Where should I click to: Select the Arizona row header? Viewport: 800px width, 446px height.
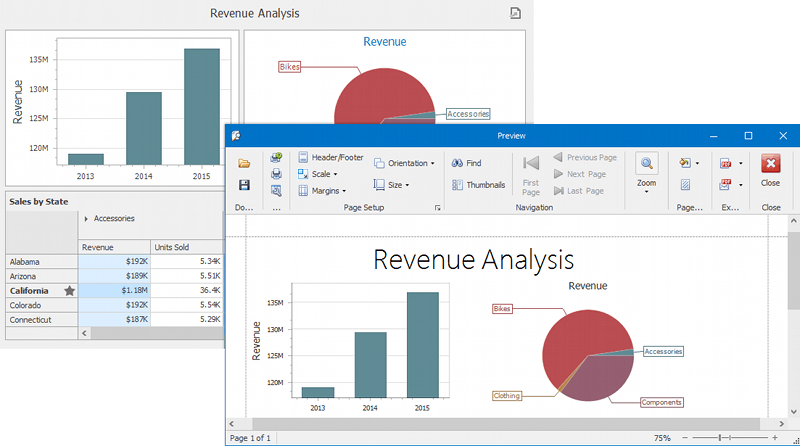point(41,276)
